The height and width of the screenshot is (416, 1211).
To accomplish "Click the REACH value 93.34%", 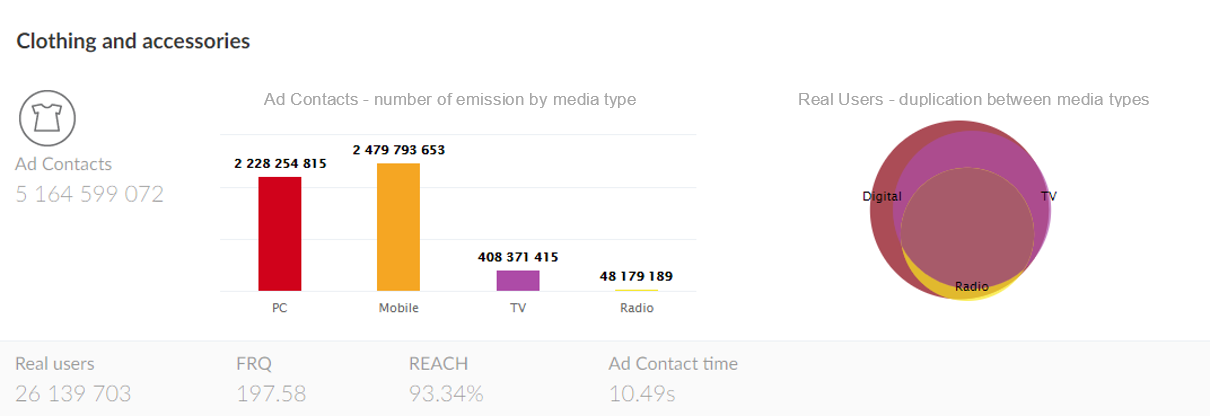I will (x=446, y=393).
